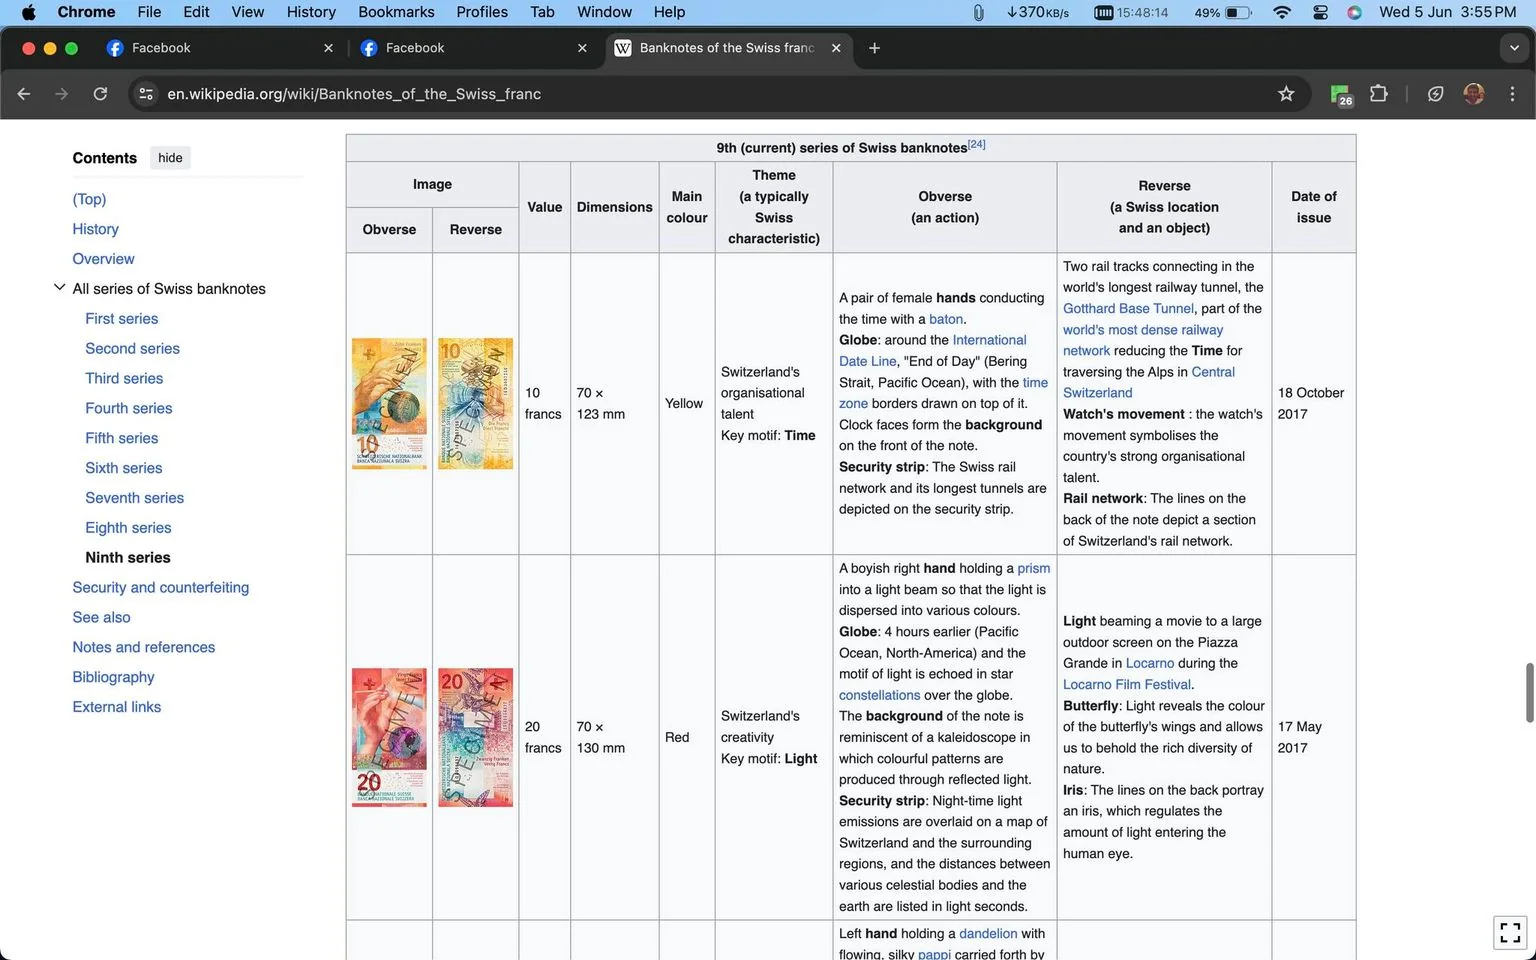Image resolution: width=1536 pixels, height=960 pixels.
Task: Go to Security and counterfeiting section
Action: point(160,588)
